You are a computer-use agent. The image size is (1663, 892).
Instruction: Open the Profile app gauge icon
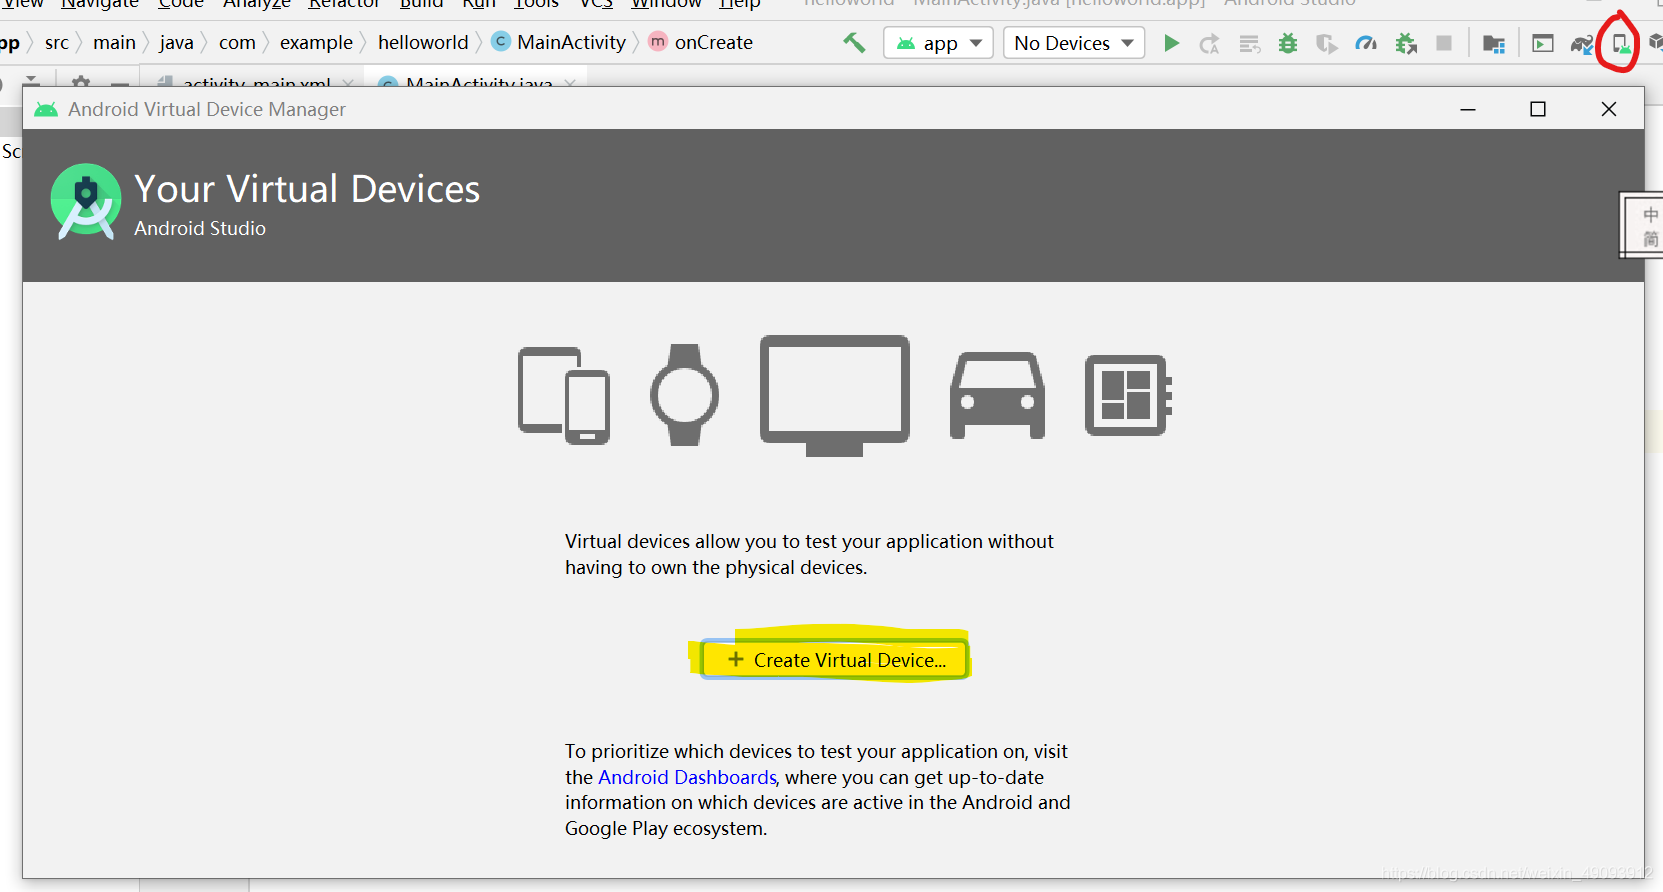pos(1366,43)
